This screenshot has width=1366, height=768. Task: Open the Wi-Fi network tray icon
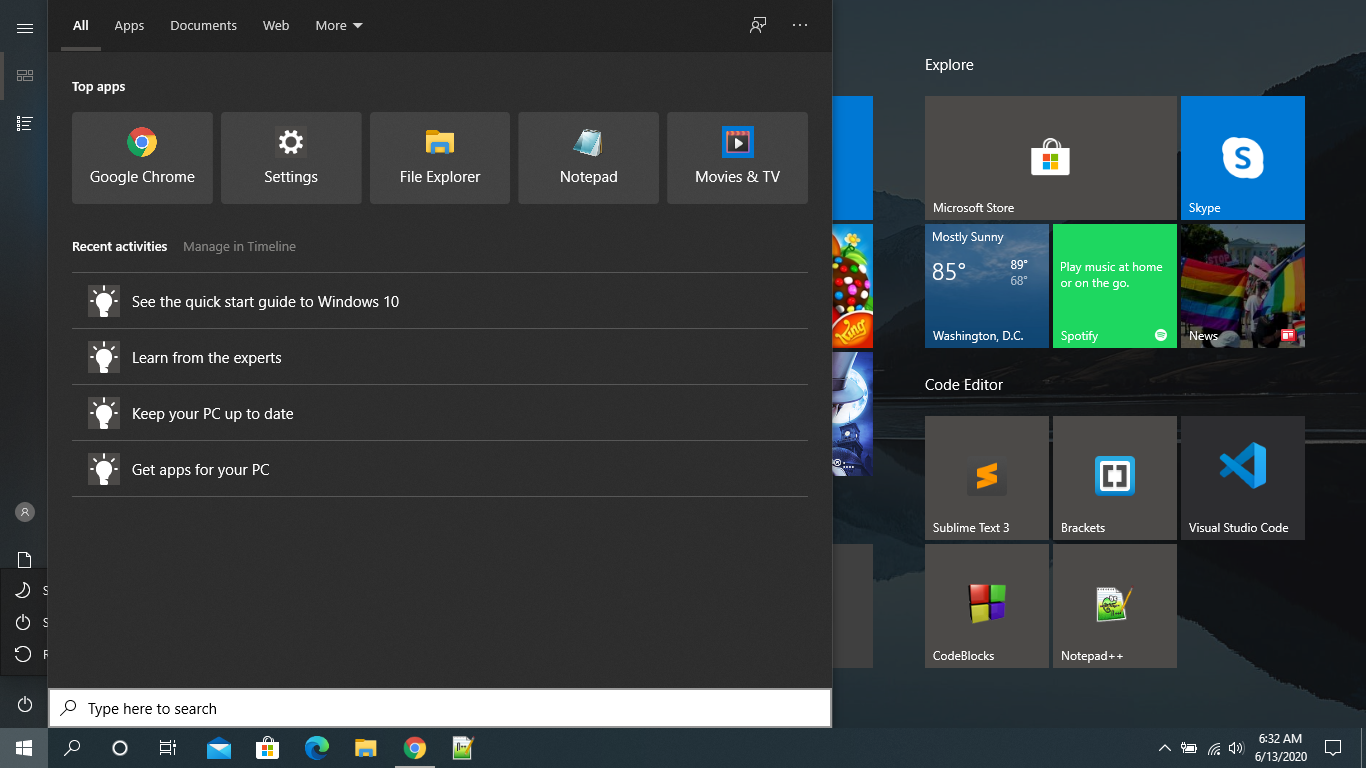coord(1213,748)
